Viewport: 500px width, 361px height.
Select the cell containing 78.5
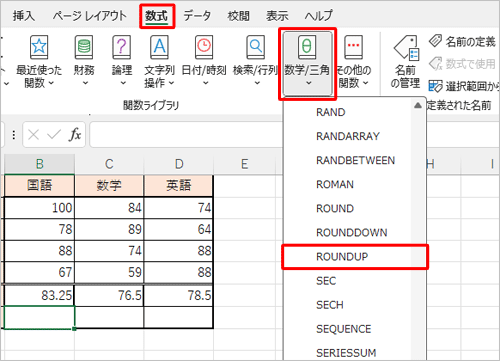[179, 295]
